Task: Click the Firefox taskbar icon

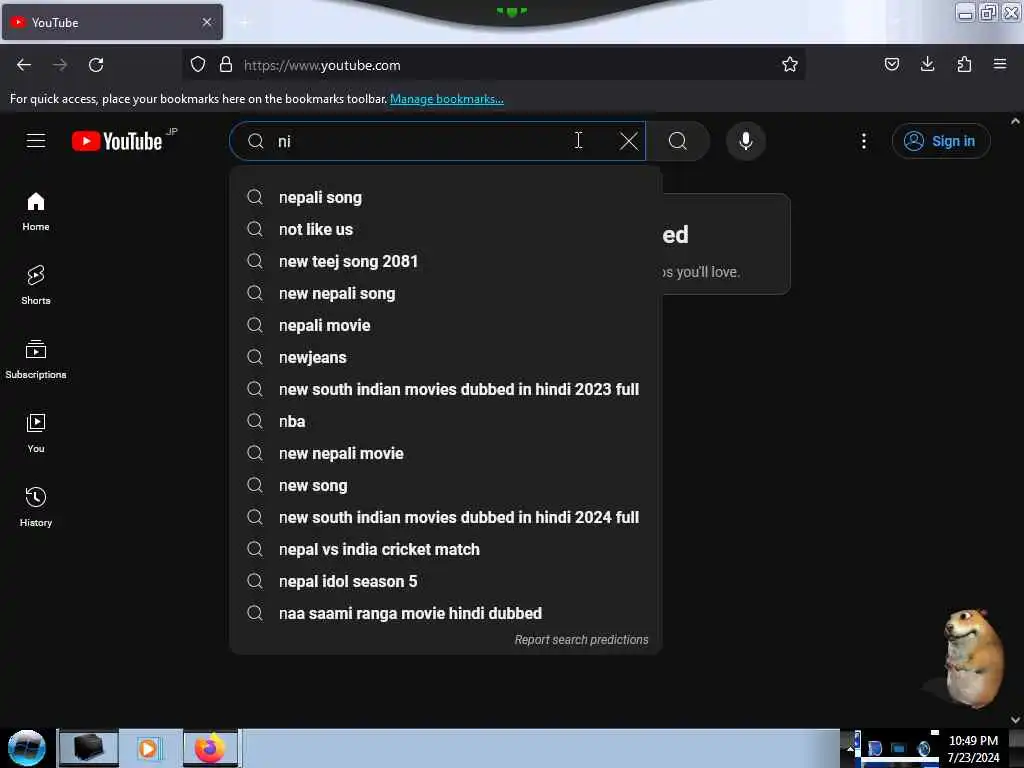Action: [x=210, y=748]
